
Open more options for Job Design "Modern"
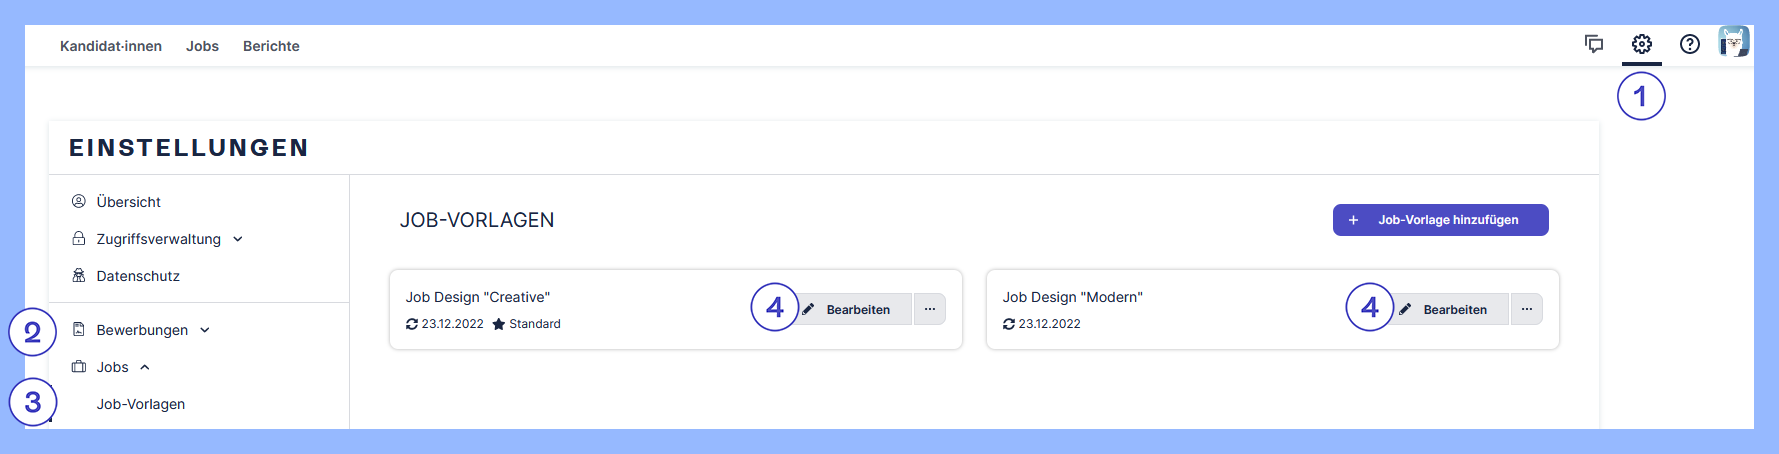click(x=1527, y=309)
